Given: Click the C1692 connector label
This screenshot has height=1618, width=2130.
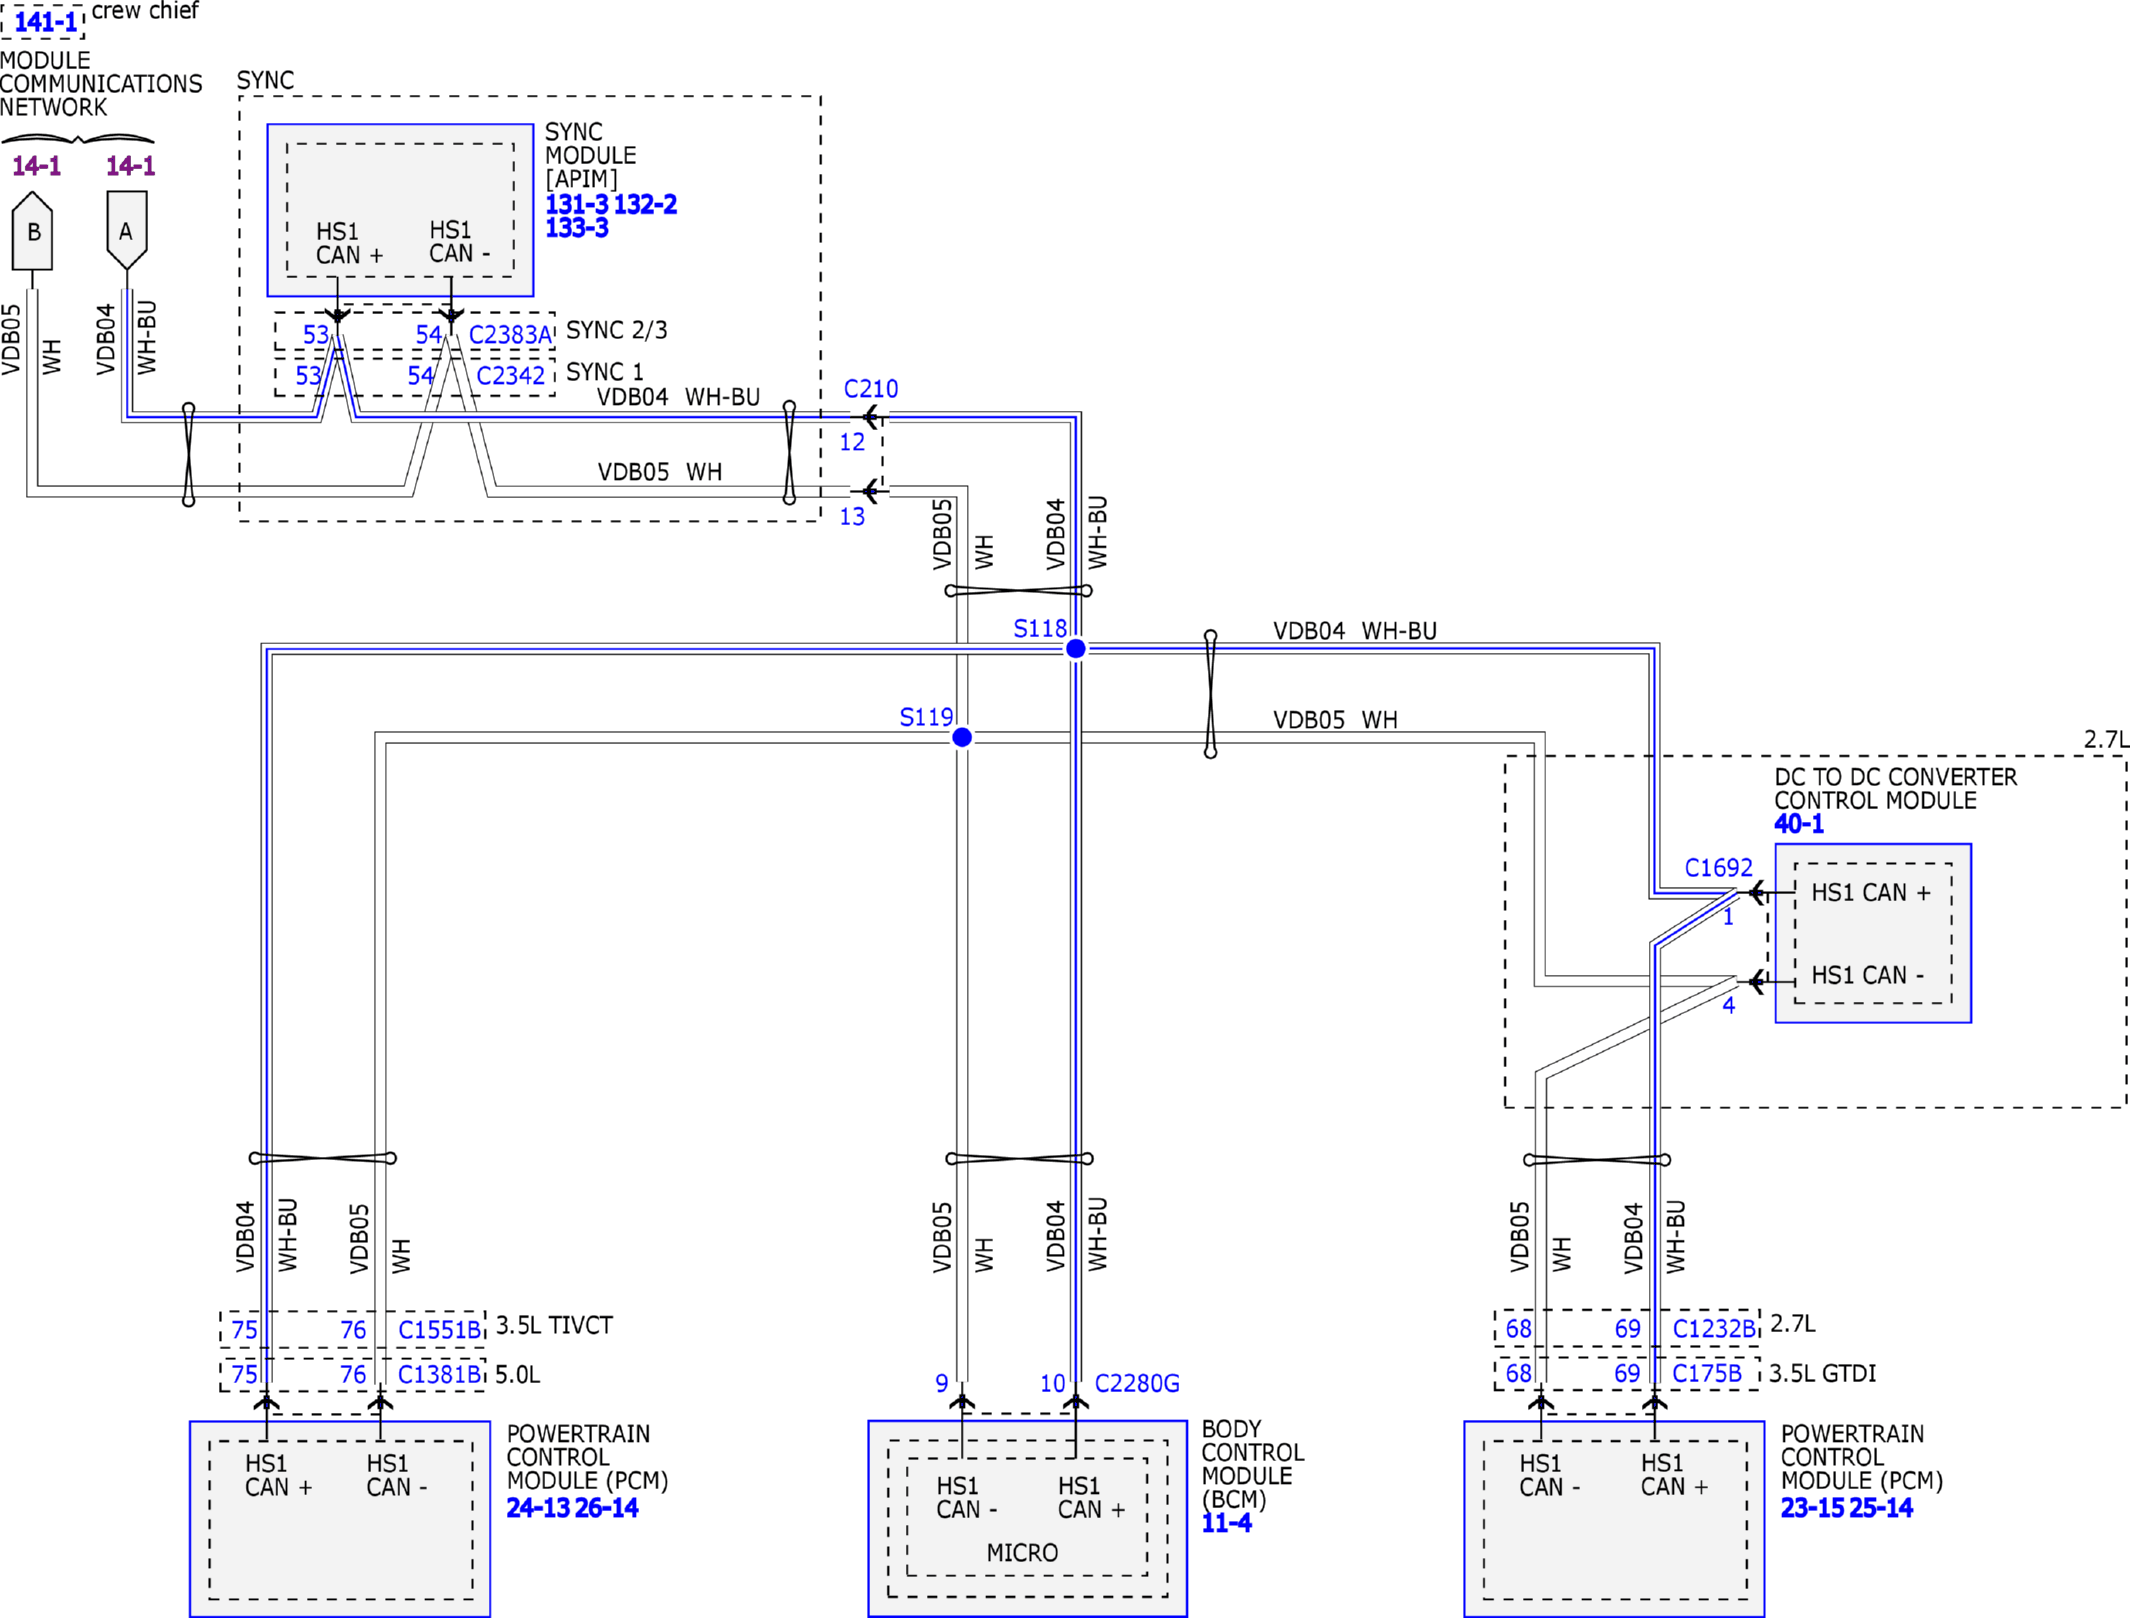Looking at the screenshot, I should [x=1718, y=868].
